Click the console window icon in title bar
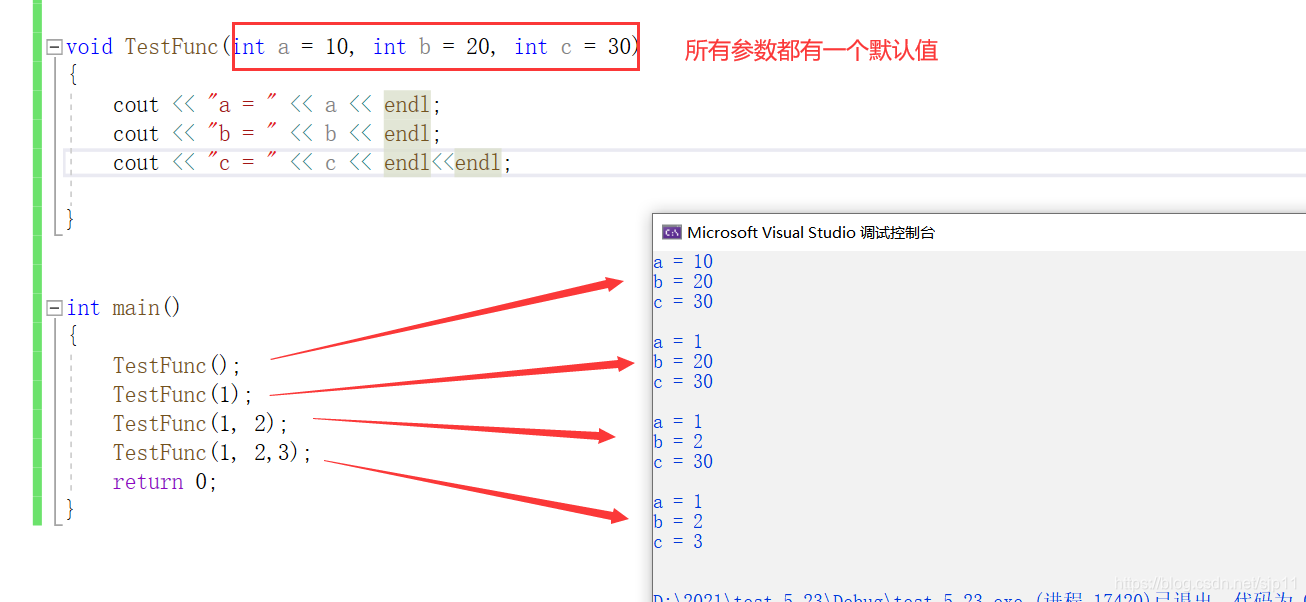Image resolution: width=1306 pixels, height=602 pixels. [672, 232]
